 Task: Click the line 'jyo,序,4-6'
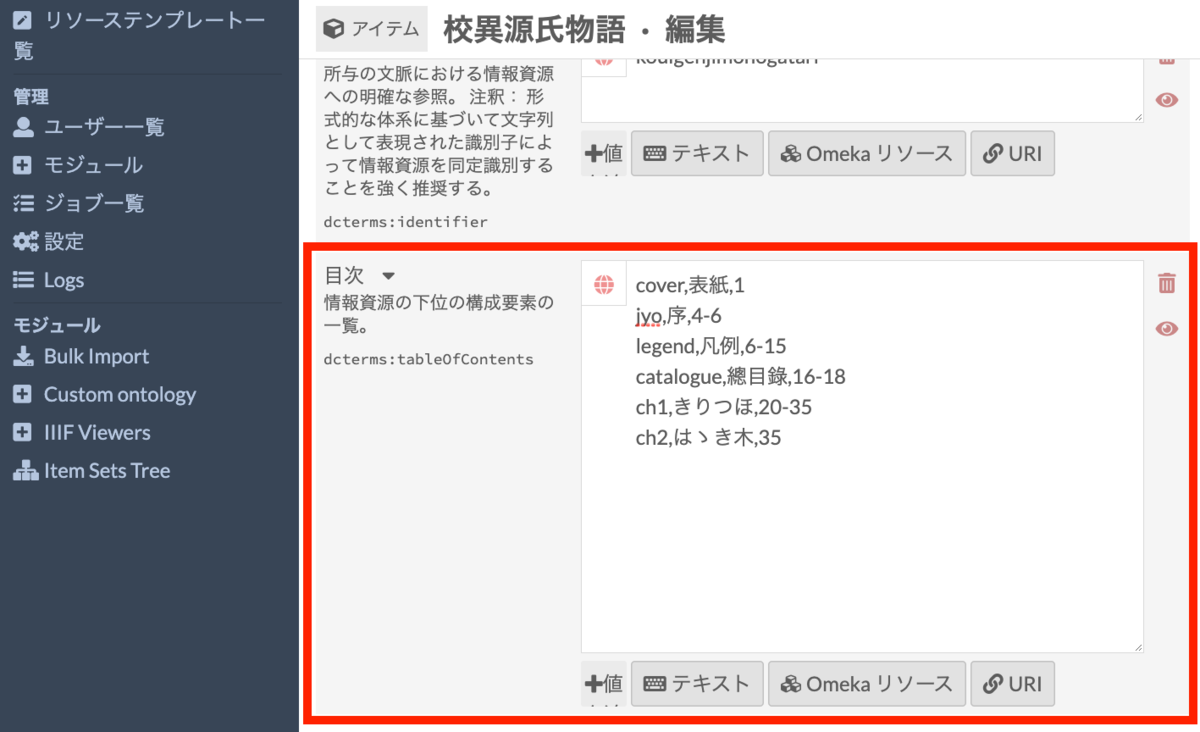pyautogui.click(x=679, y=316)
